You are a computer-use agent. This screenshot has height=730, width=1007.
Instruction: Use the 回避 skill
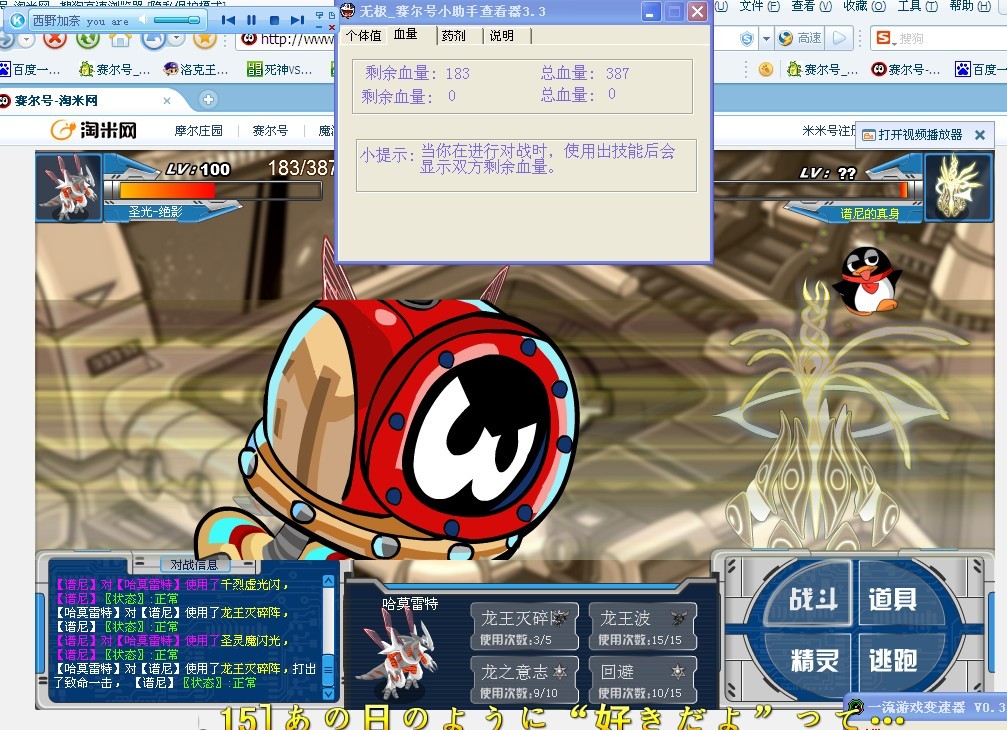tap(642, 680)
